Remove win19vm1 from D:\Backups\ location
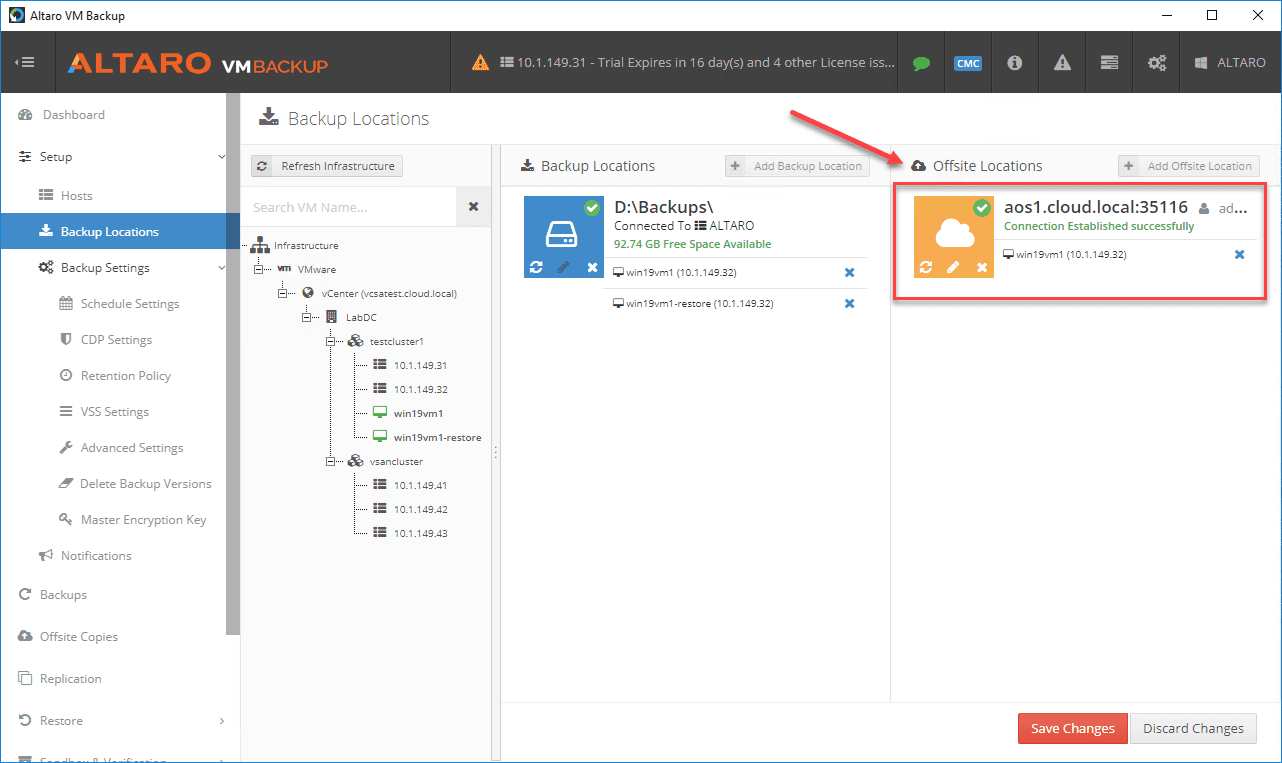The height and width of the screenshot is (763, 1282). point(850,272)
